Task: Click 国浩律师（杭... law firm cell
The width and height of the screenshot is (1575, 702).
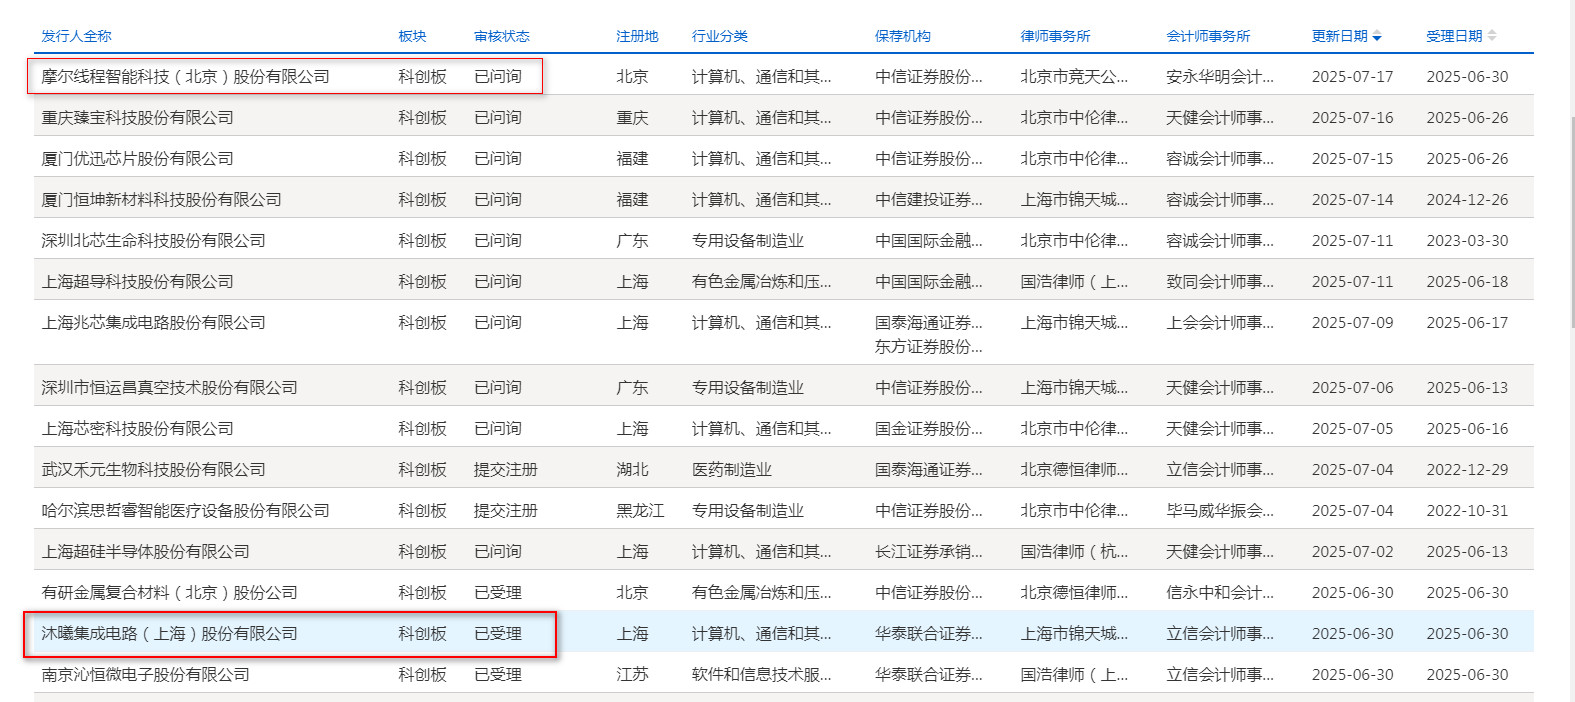Action: (1074, 552)
